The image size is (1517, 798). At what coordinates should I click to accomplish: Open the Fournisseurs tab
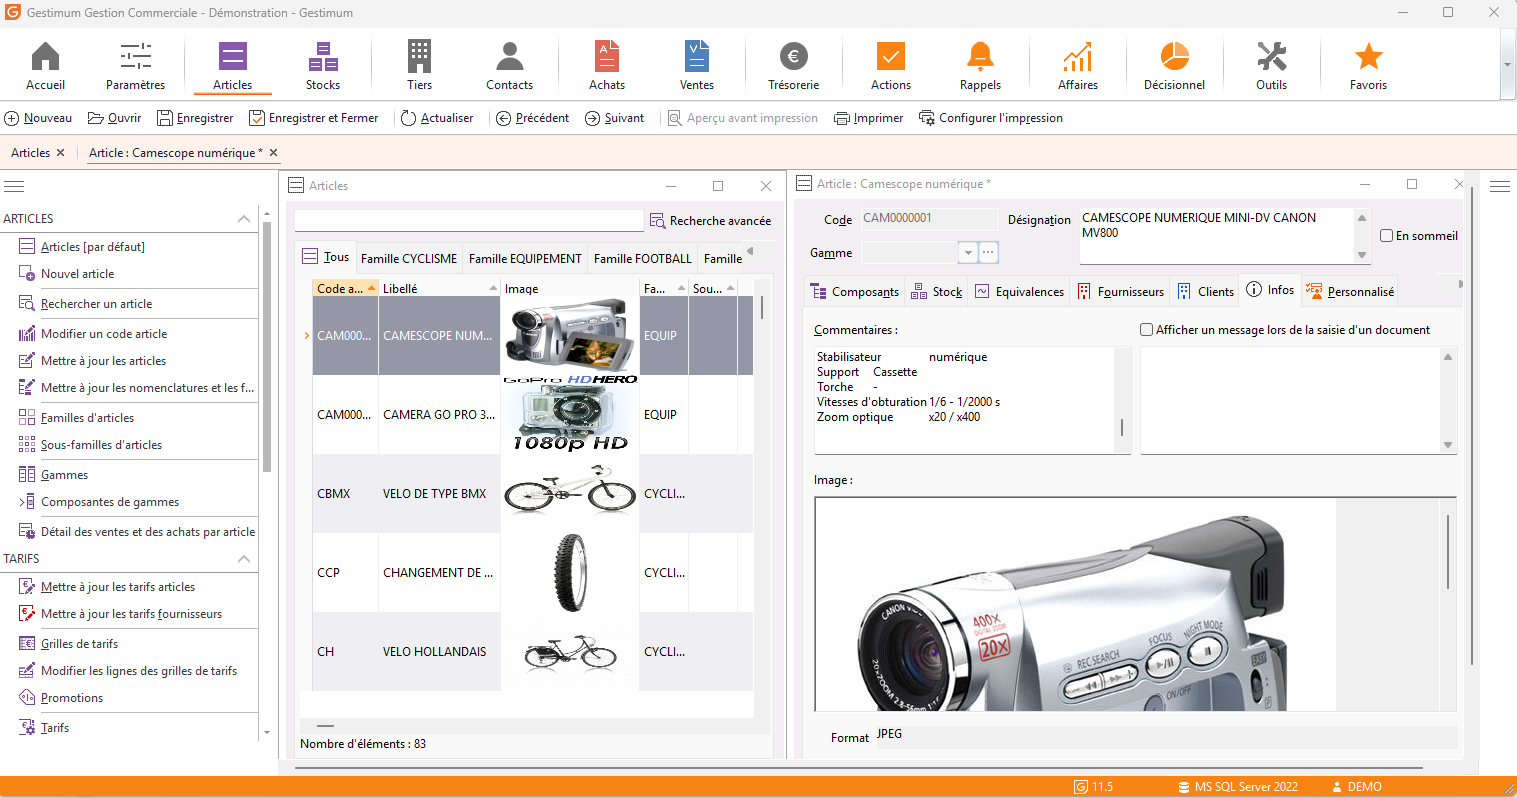pyautogui.click(x=1120, y=292)
